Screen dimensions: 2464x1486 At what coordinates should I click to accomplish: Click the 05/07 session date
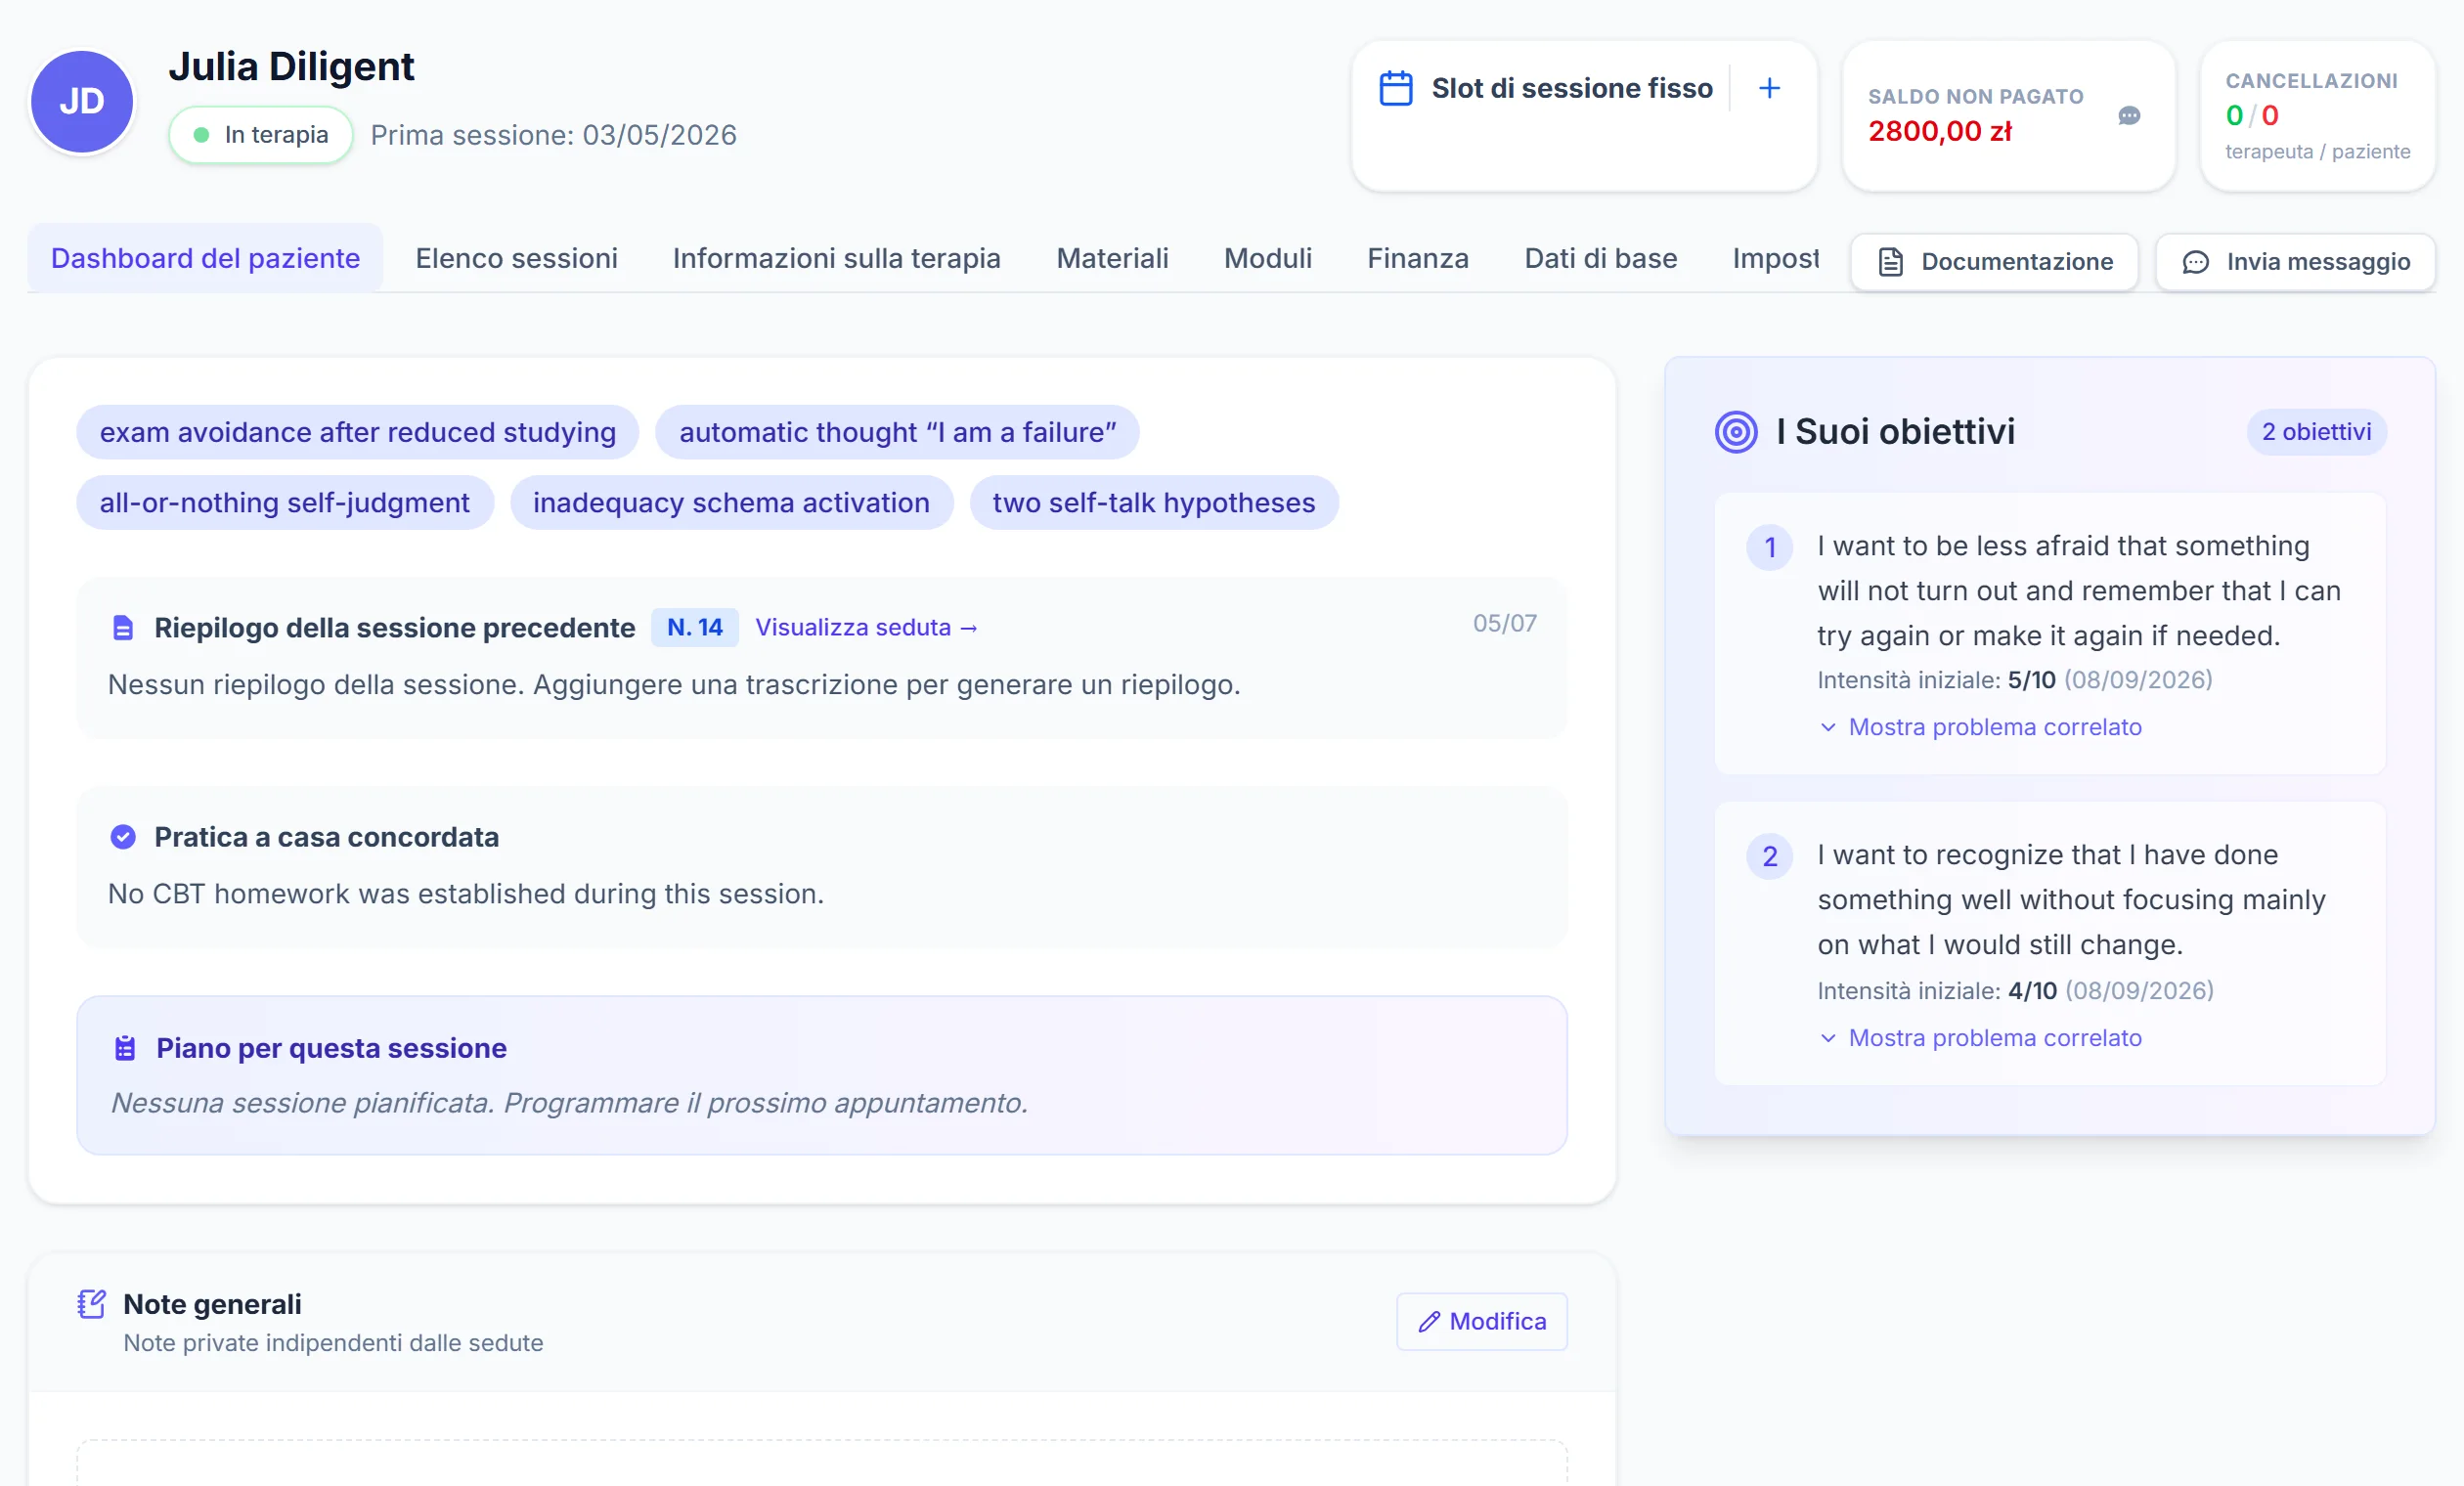click(x=1504, y=623)
